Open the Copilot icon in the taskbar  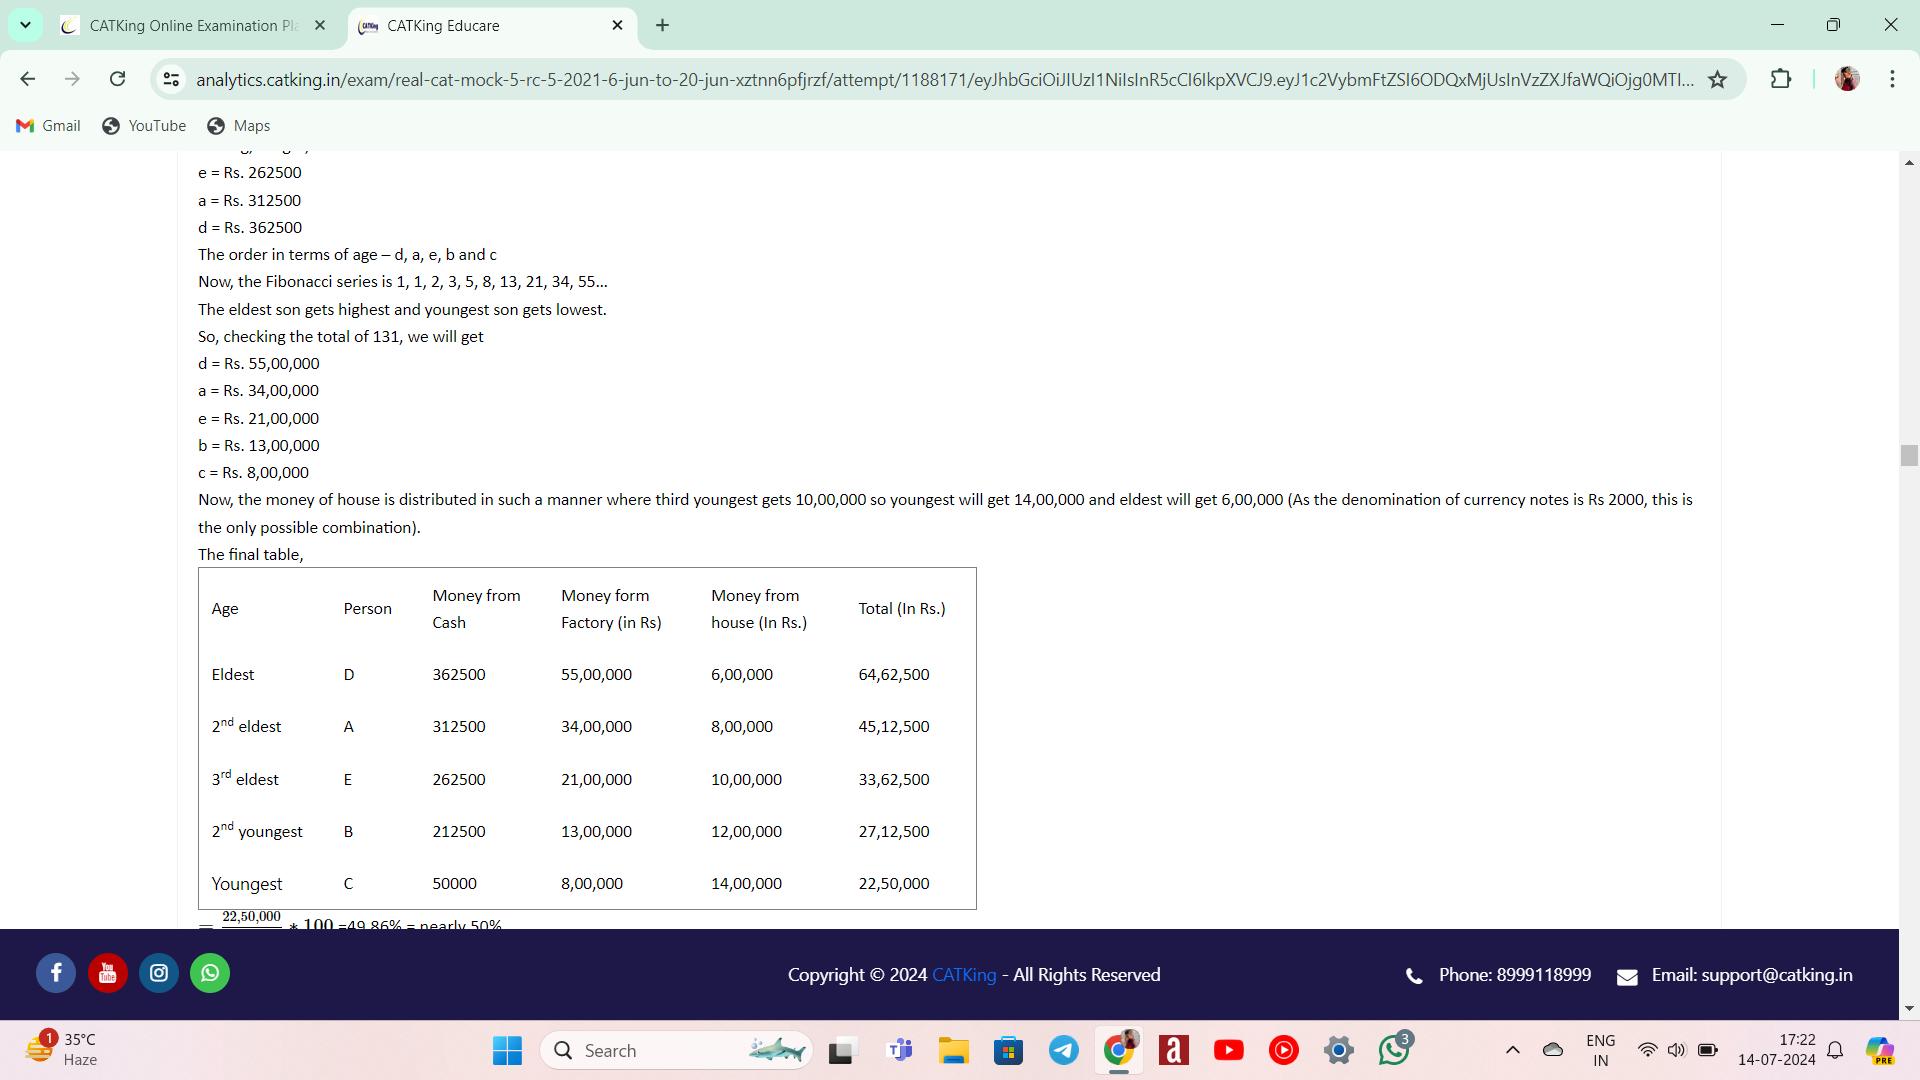coord(1880,1050)
